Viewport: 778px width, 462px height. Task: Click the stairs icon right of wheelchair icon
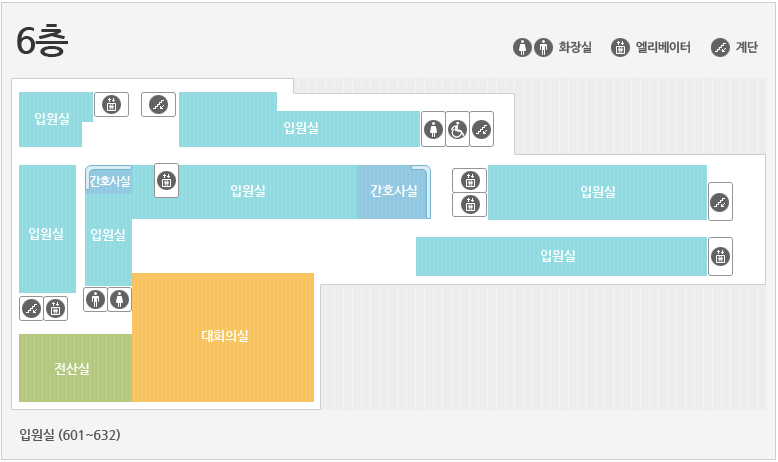pyautogui.click(x=482, y=130)
